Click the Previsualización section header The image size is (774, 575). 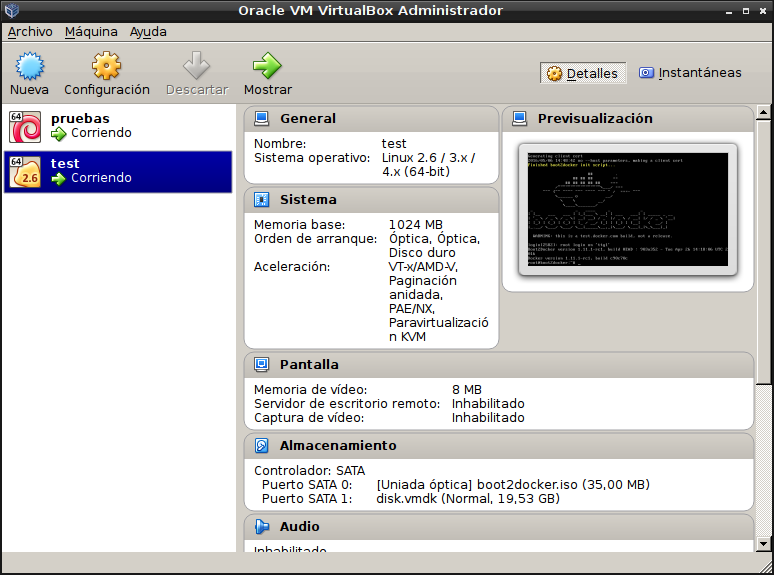595,119
